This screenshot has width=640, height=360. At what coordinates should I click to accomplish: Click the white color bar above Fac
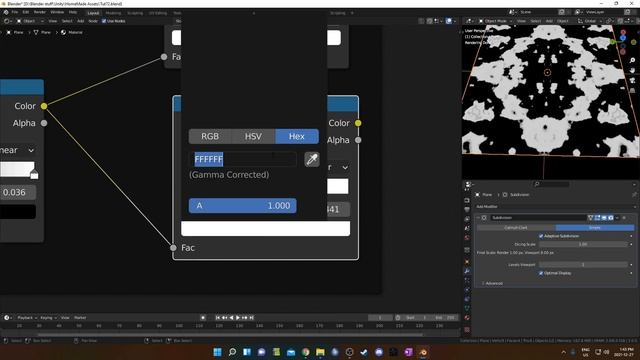(x=265, y=229)
